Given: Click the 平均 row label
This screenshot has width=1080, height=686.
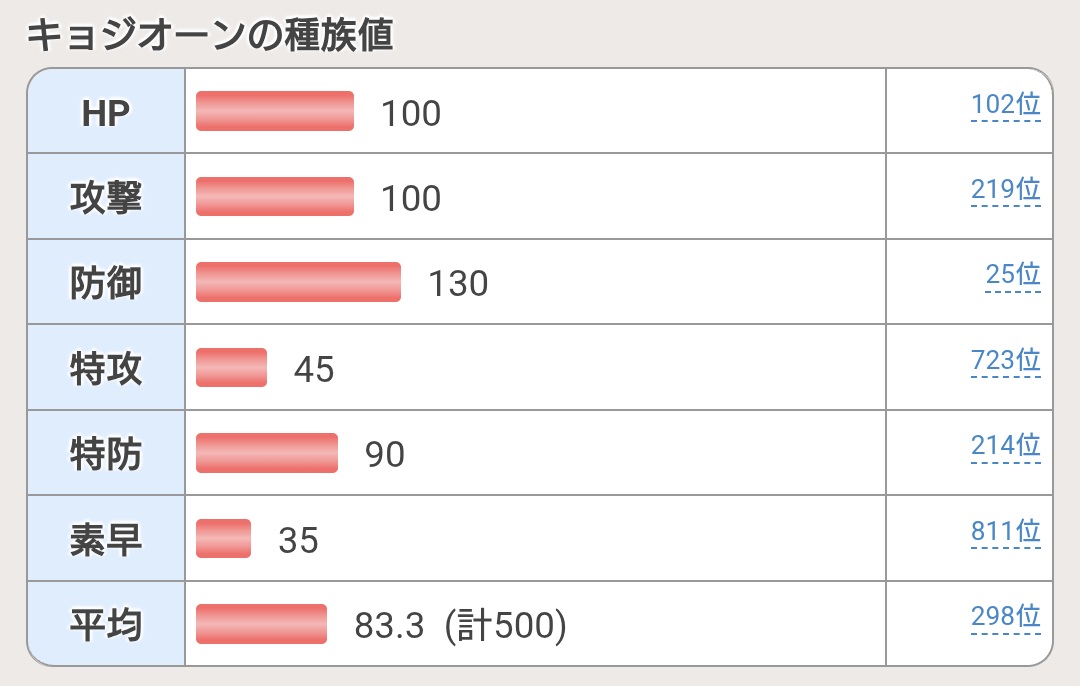Looking at the screenshot, I should [x=106, y=625].
